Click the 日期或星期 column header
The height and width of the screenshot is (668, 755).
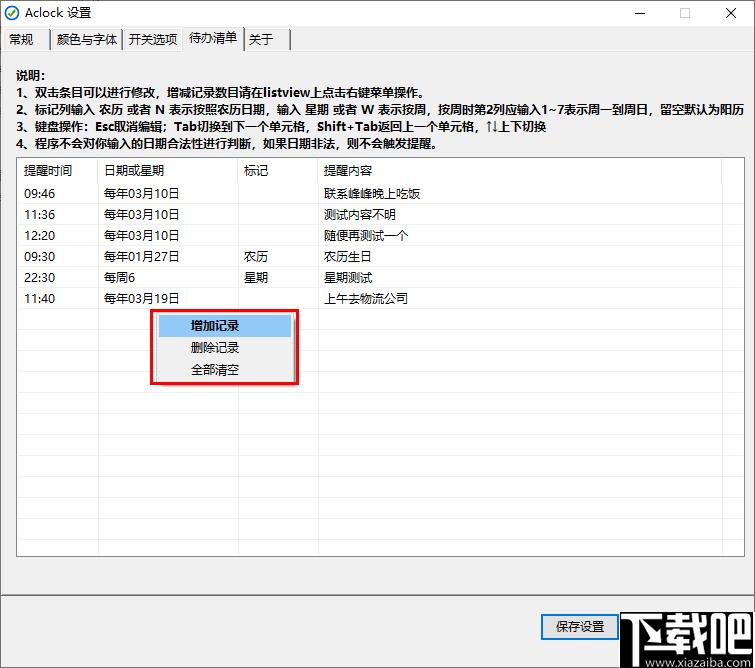(168, 170)
